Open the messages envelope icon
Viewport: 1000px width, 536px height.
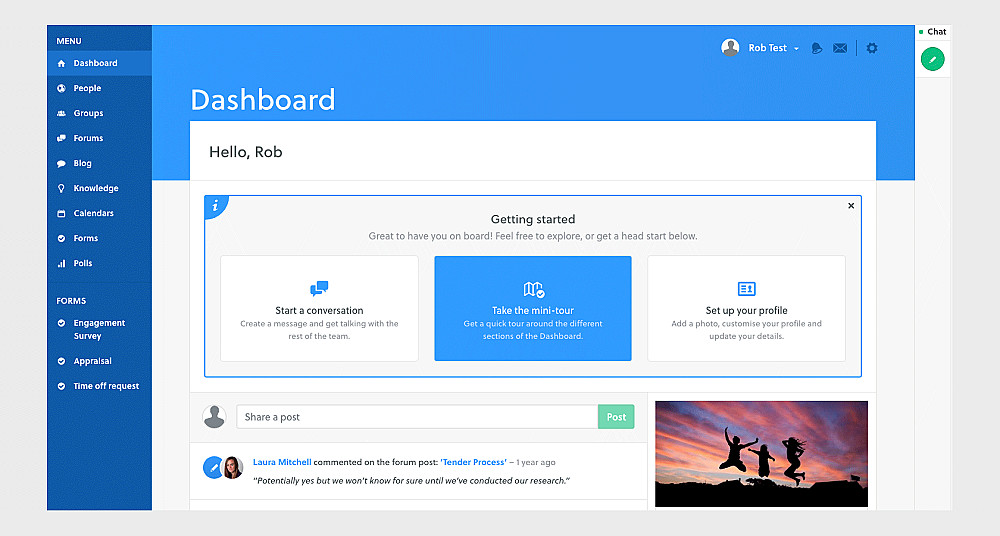[x=840, y=48]
